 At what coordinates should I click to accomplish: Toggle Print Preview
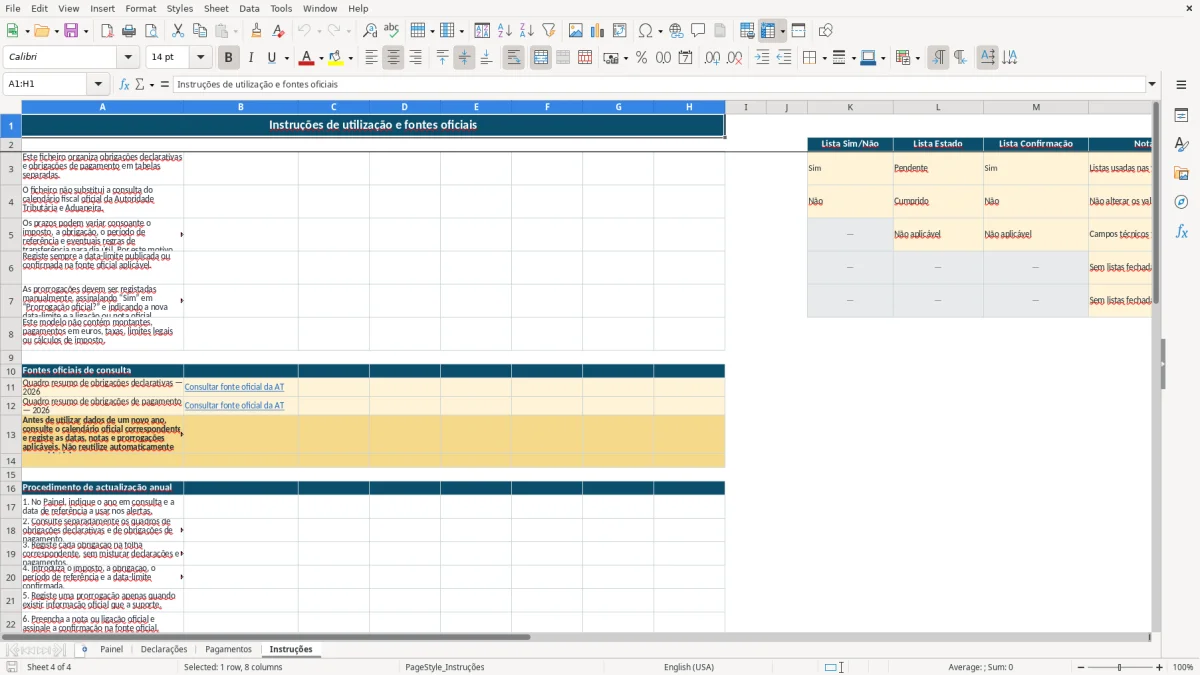[151, 31]
